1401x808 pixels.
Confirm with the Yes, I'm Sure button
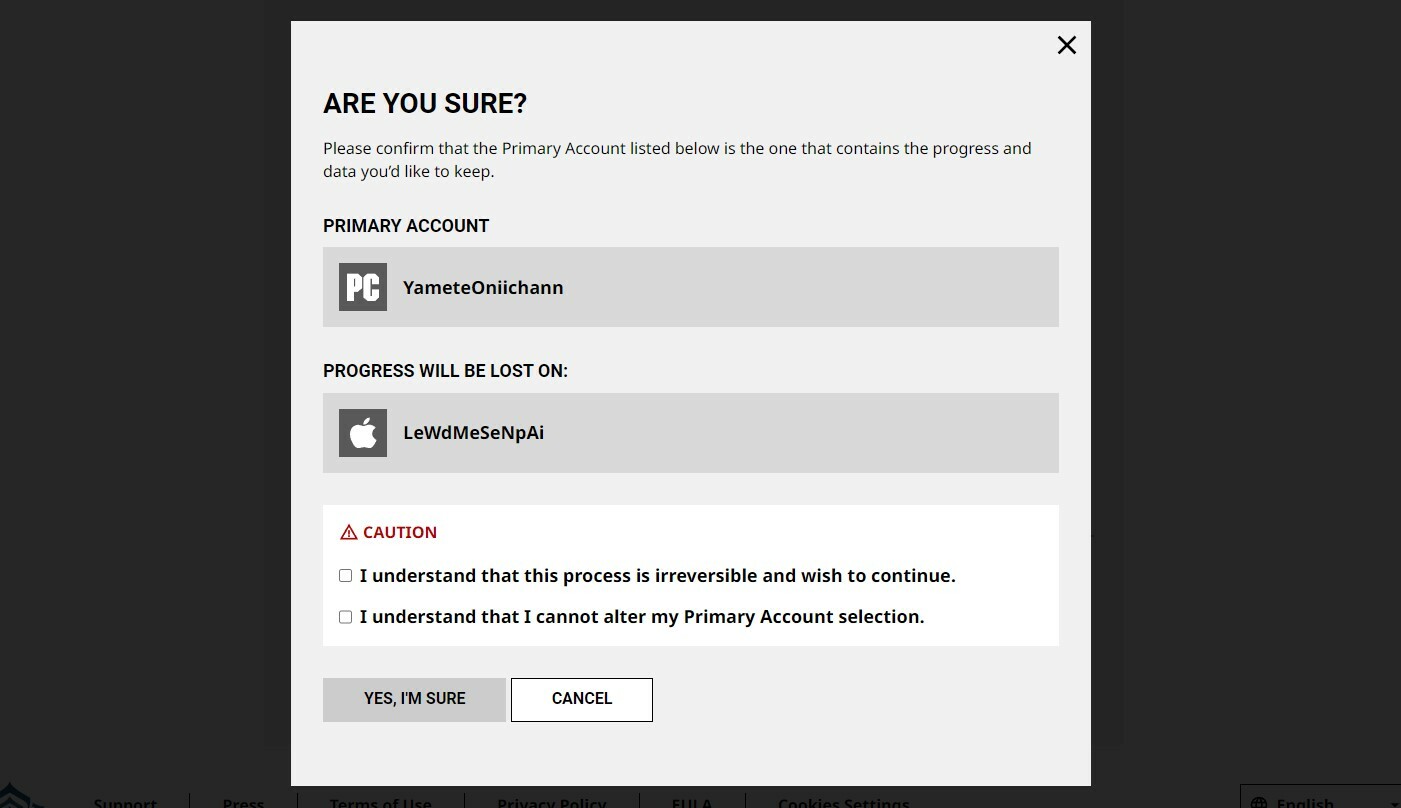[414, 699]
